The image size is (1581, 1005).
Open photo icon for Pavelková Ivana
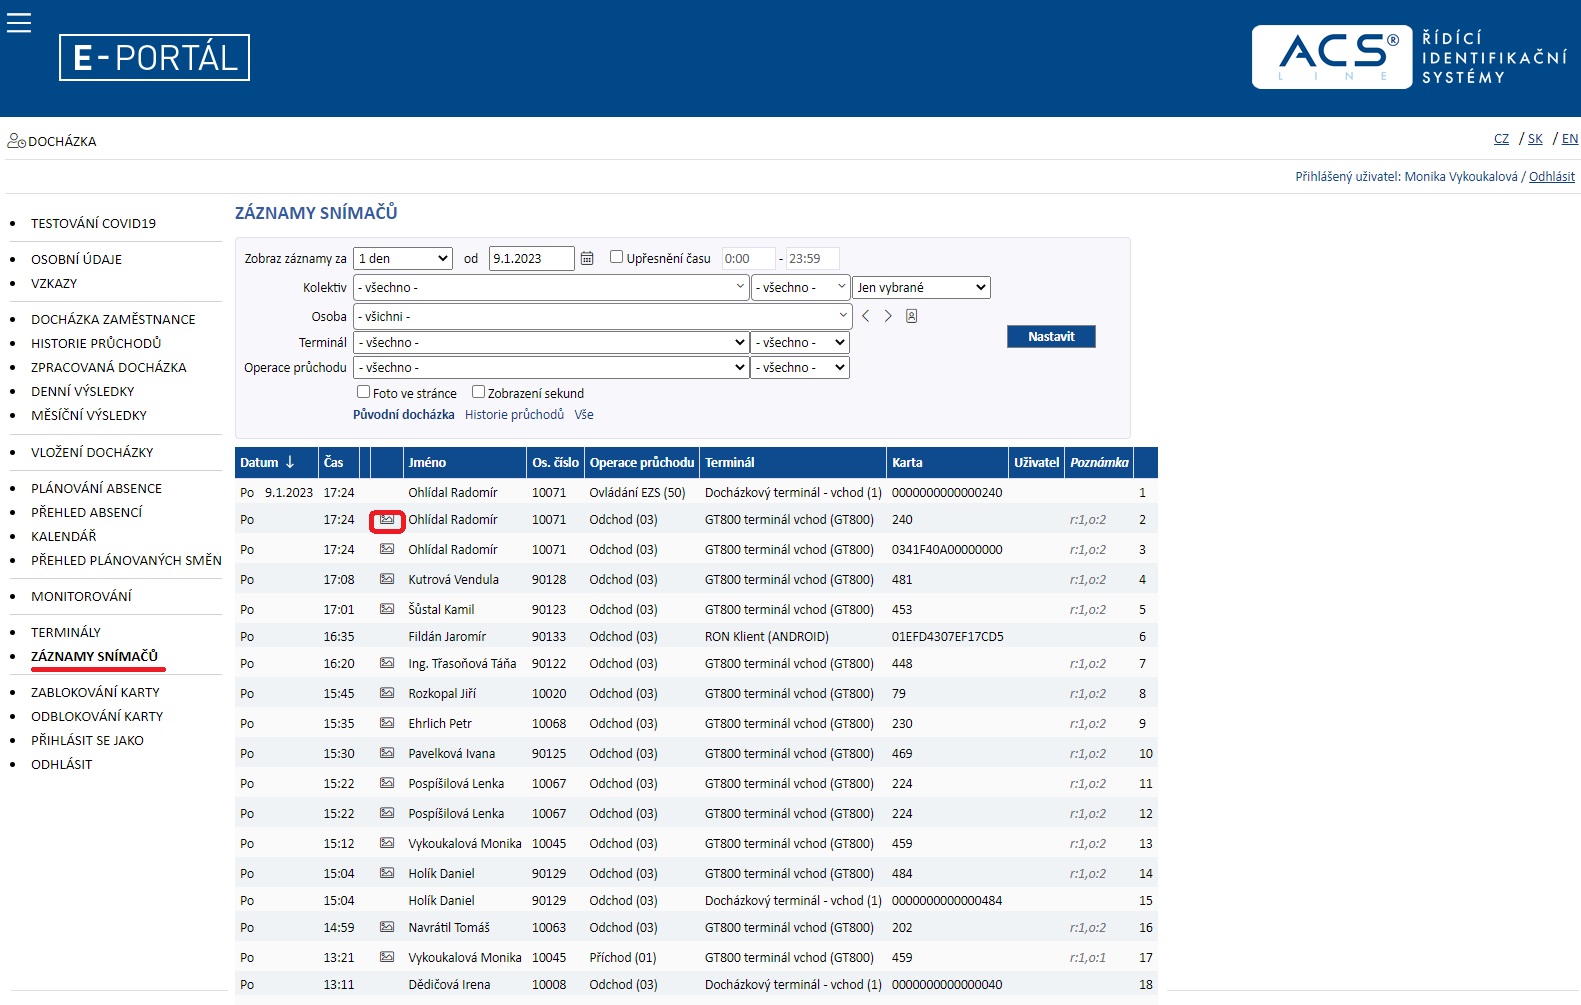(x=387, y=753)
